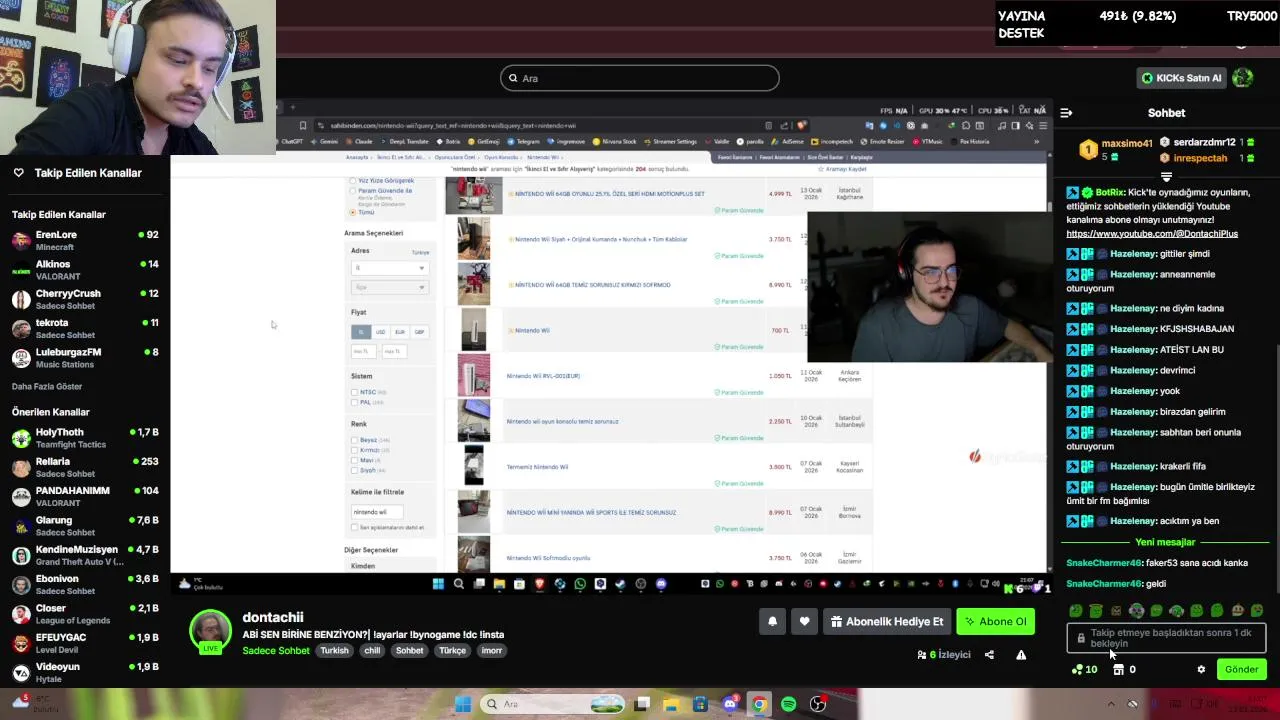Open the DontachiPlus YouTube link in chat

coord(1152,234)
